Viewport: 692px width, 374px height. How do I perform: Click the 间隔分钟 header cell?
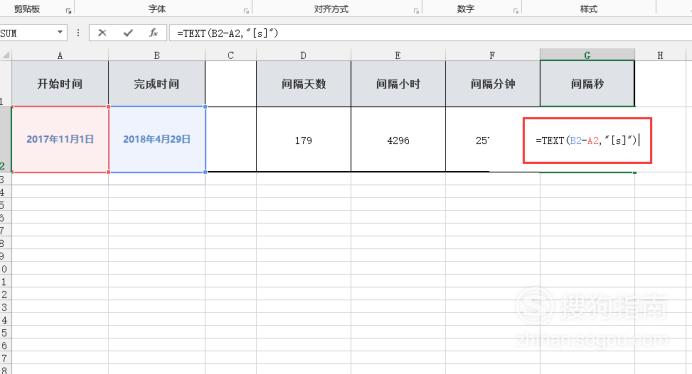[493, 83]
